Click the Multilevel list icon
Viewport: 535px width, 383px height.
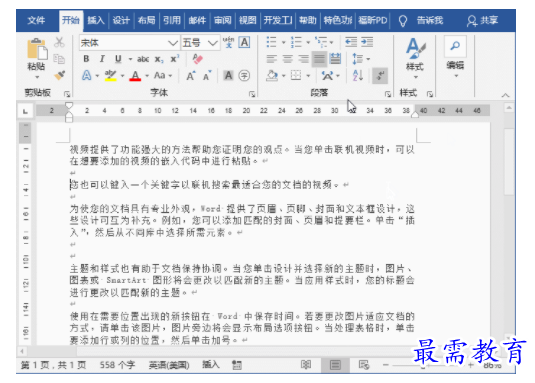321,42
